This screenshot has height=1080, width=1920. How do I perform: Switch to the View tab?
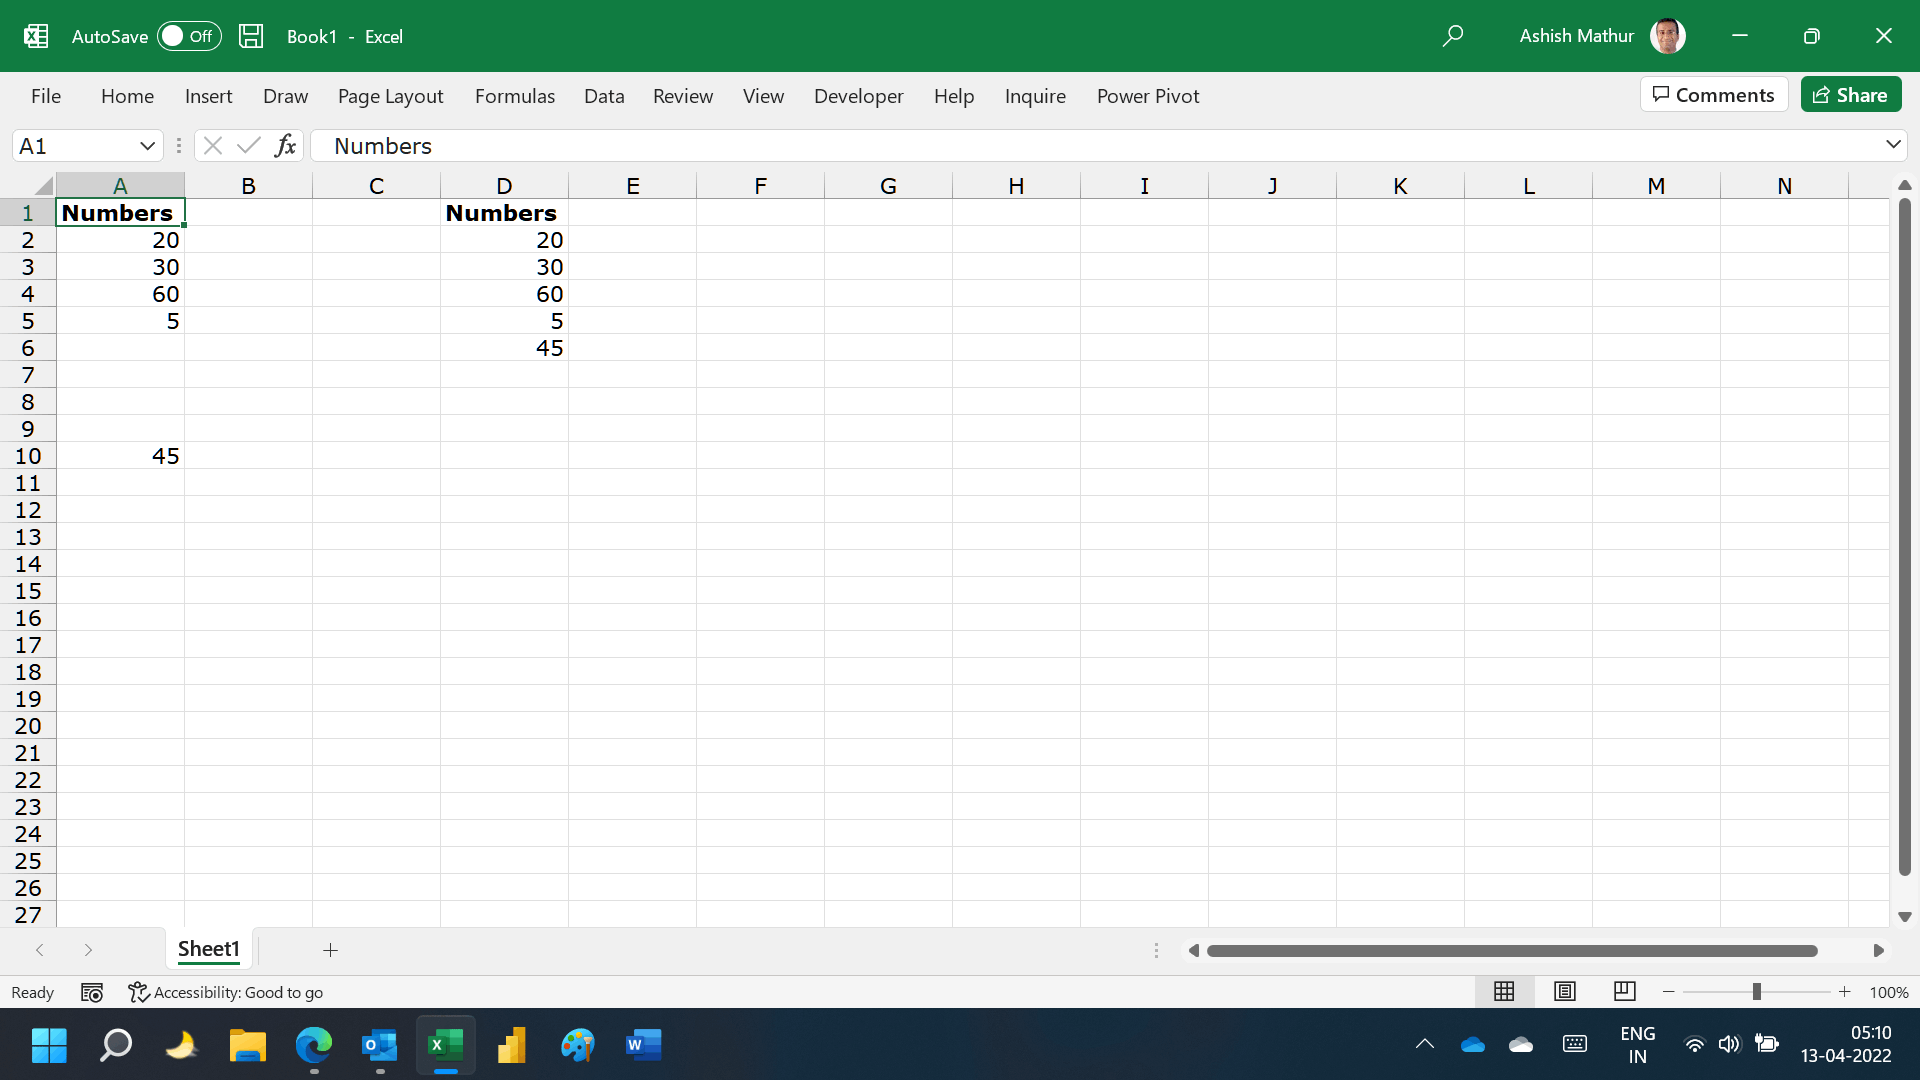coord(763,96)
